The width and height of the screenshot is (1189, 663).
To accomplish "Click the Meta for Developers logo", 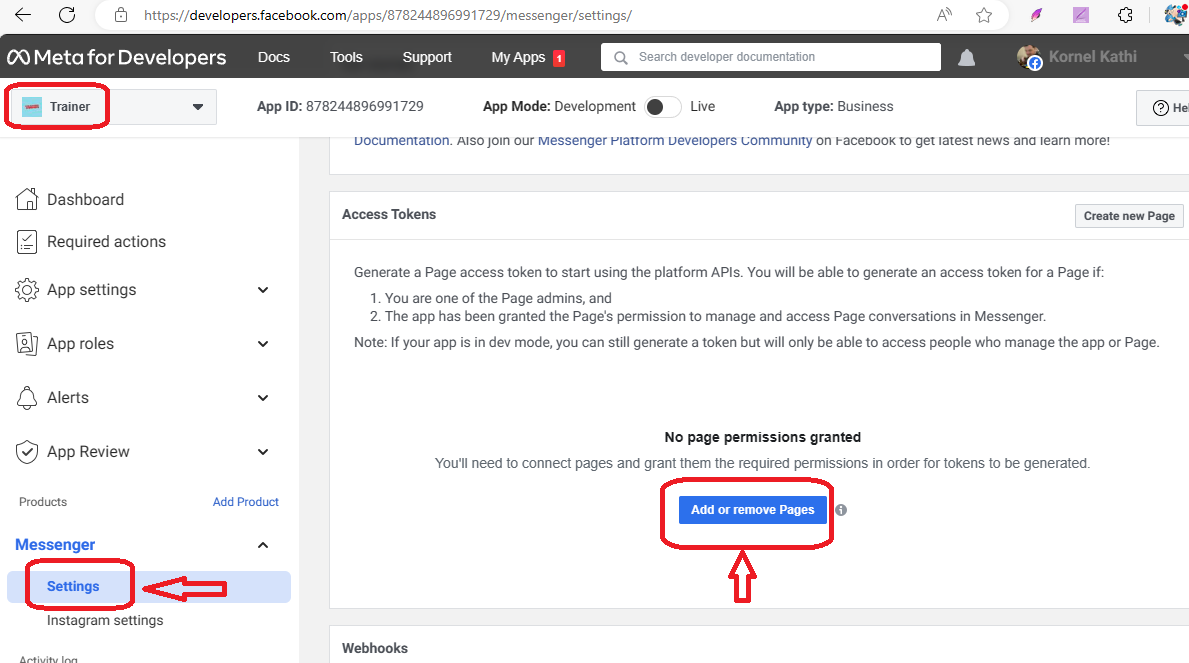I will tap(117, 57).
